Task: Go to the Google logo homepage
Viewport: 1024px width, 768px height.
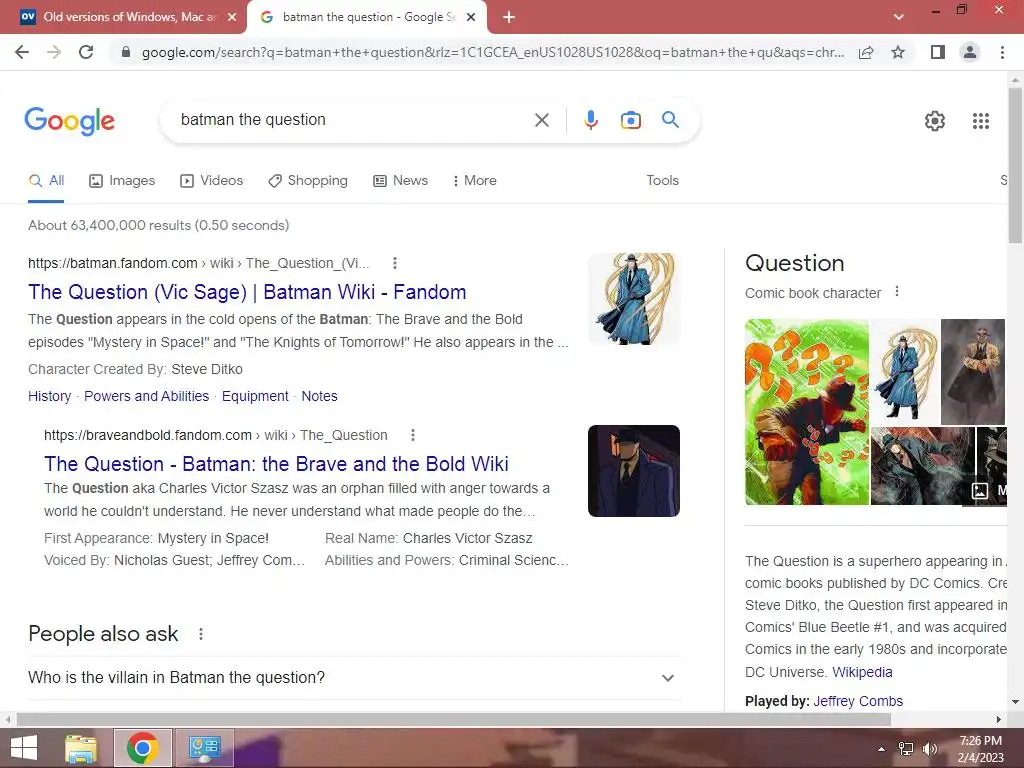Action: point(69,121)
